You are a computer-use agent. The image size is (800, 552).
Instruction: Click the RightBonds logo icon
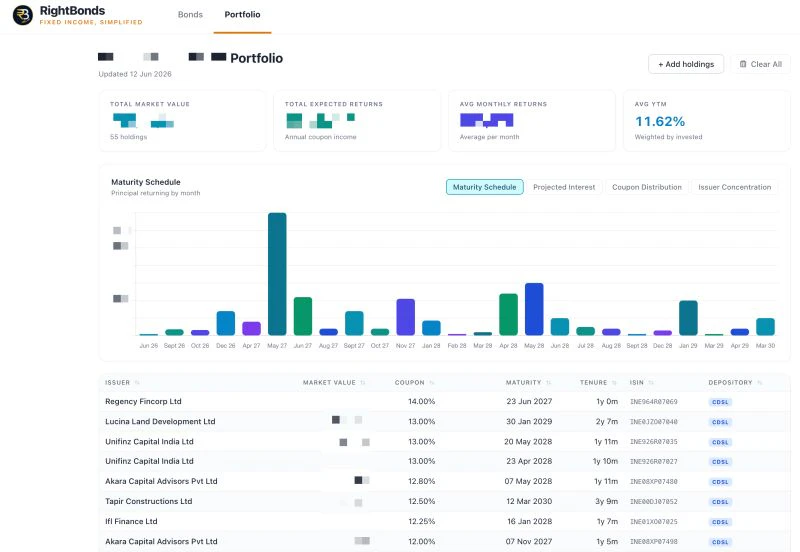(x=23, y=15)
